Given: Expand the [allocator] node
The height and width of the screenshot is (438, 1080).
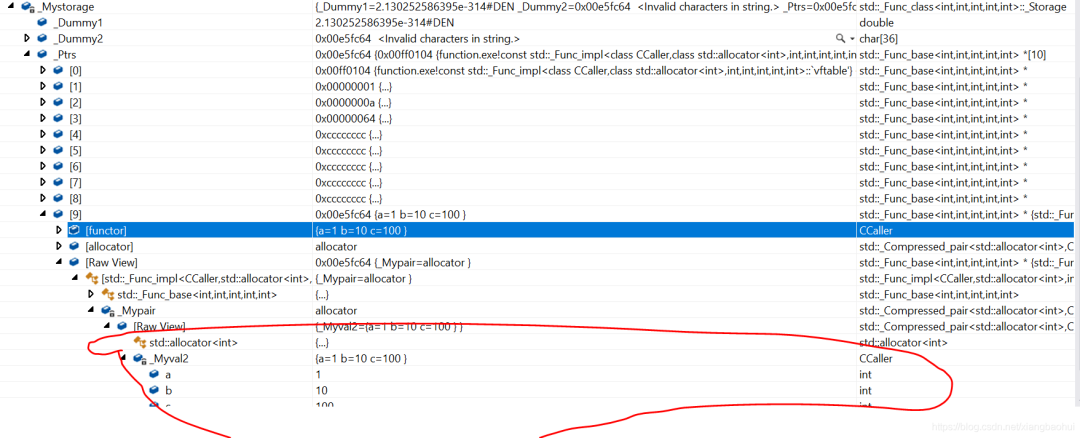Looking at the screenshot, I should pos(59,246).
